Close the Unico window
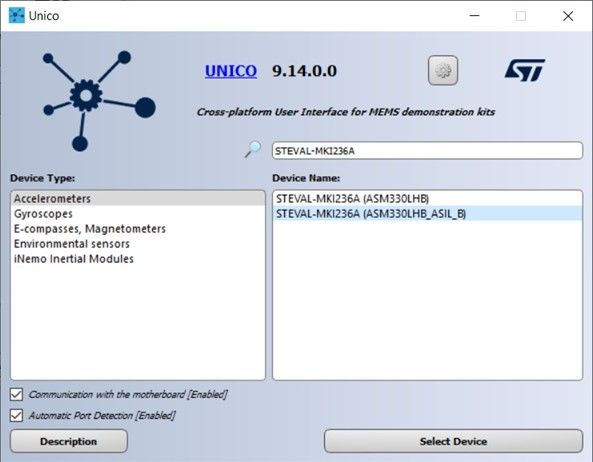593x462 pixels. 568,16
